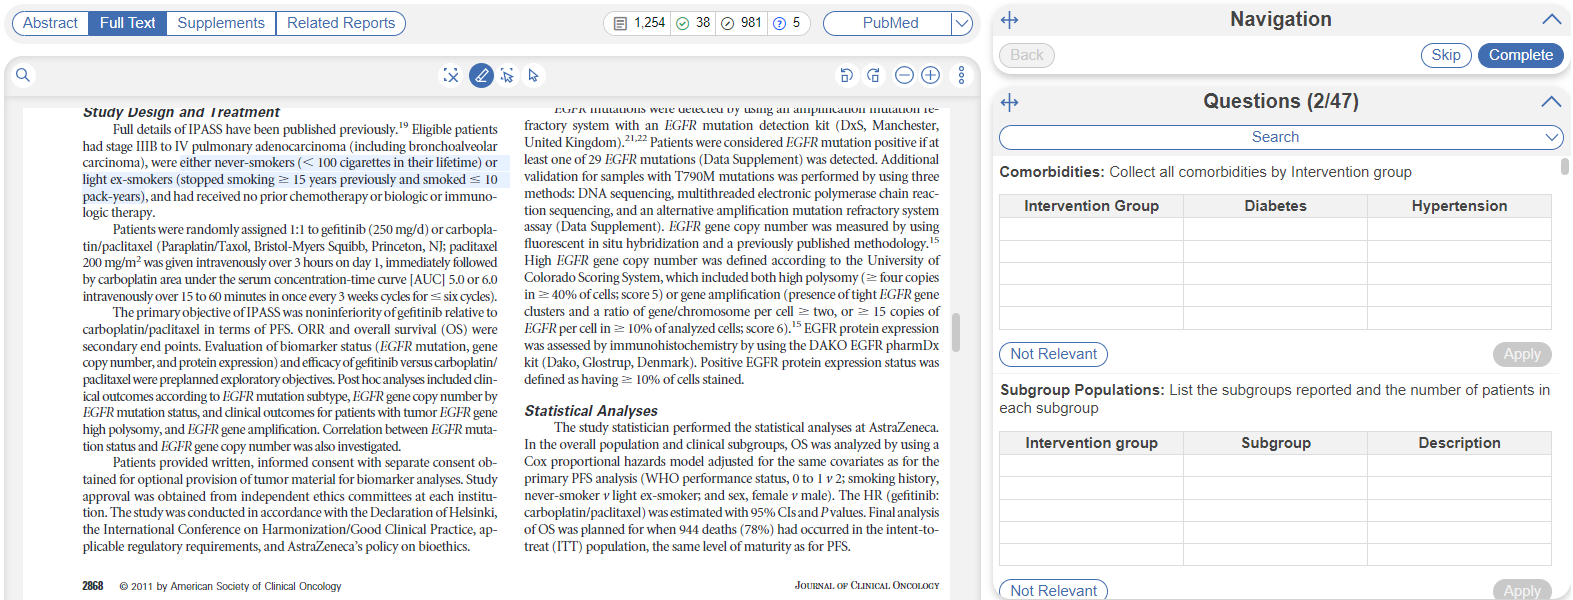
Task: Zoom out of the document
Action: (904, 75)
